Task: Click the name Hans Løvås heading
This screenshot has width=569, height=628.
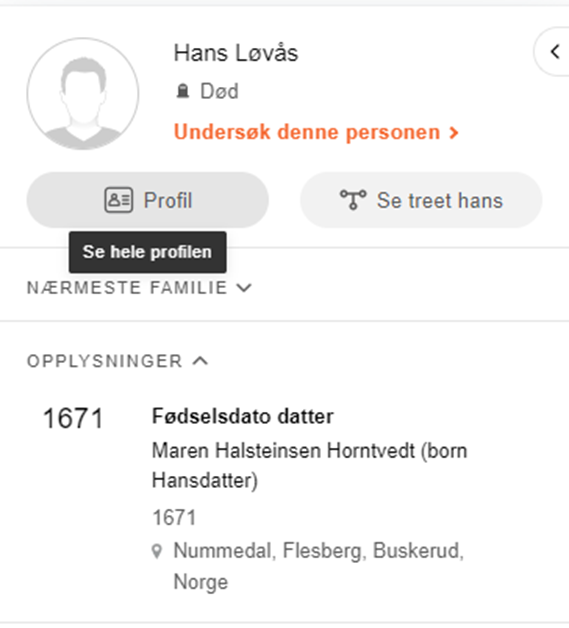Action: pyautogui.click(x=236, y=53)
